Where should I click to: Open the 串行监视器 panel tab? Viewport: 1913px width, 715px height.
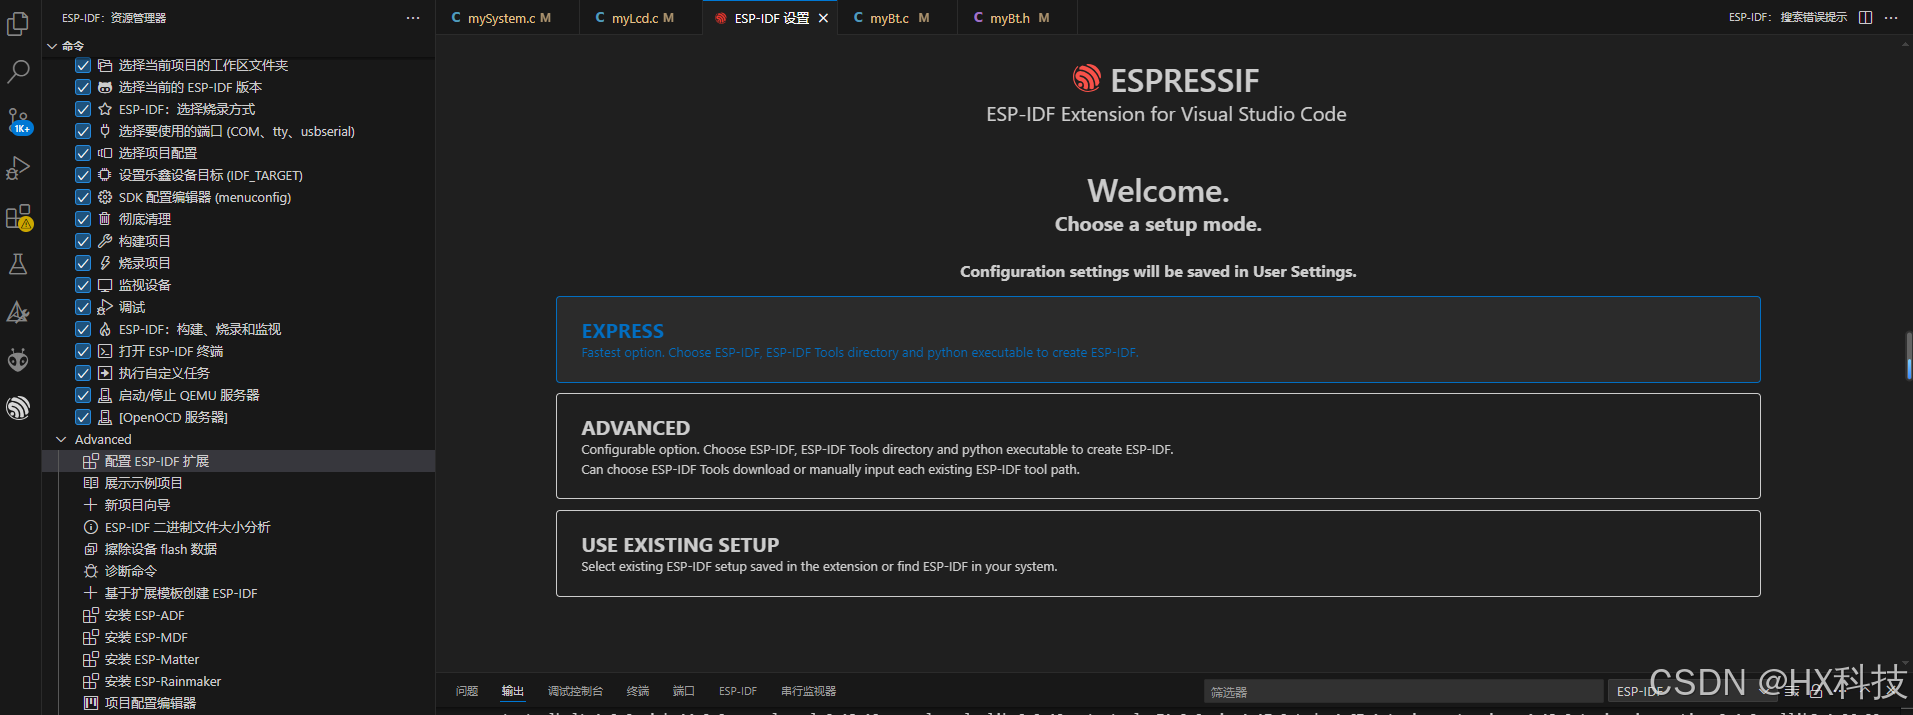coord(808,691)
